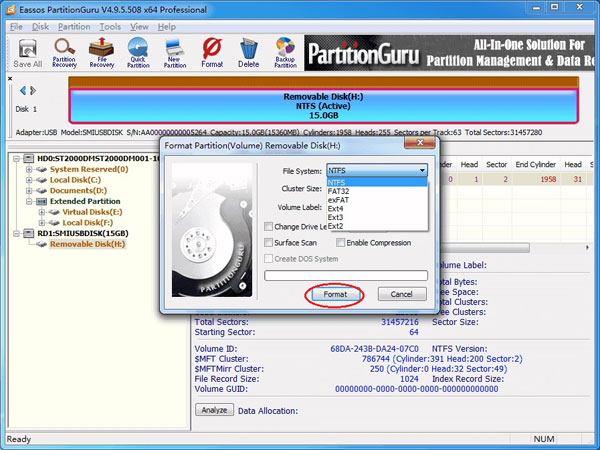Image resolution: width=600 pixels, height=450 pixels.
Task: Check the Surface Scan option
Action: pyautogui.click(x=268, y=243)
